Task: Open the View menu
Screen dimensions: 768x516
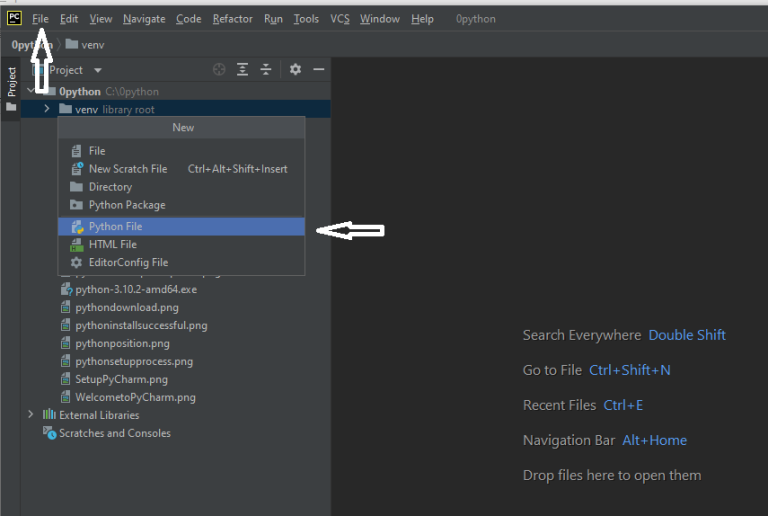Action: (x=101, y=19)
